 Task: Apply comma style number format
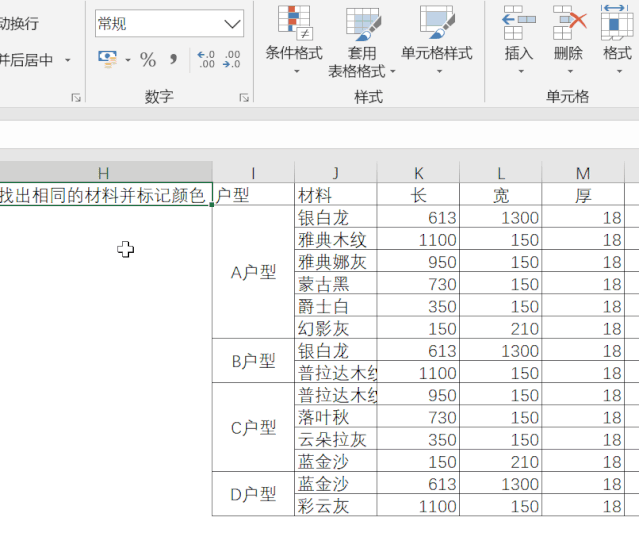pos(173,60)
